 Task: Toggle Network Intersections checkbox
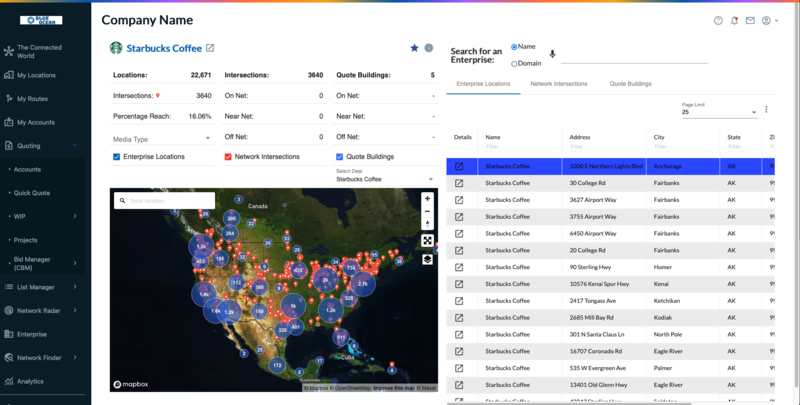[228, 157]
